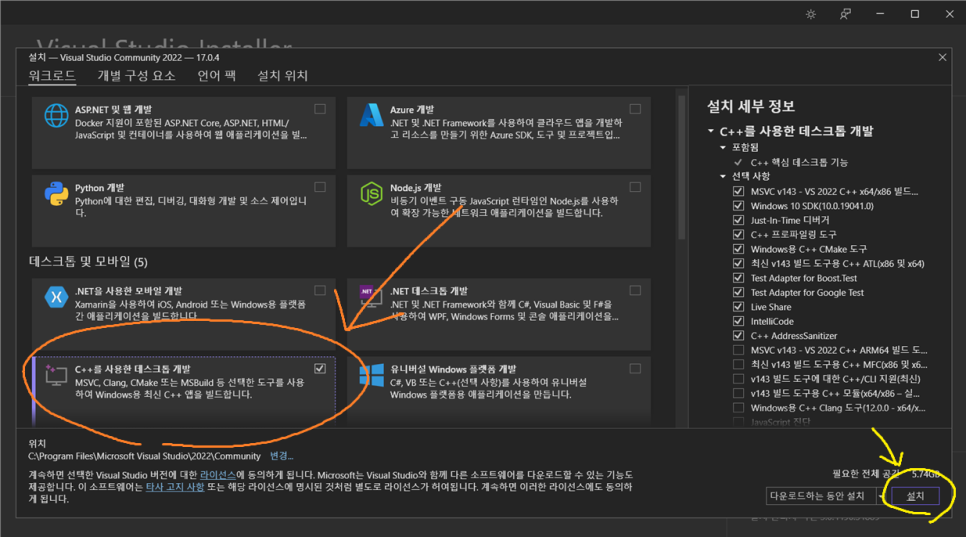
Task: Click the Azure development logo icon
Action: click(371, 115)
